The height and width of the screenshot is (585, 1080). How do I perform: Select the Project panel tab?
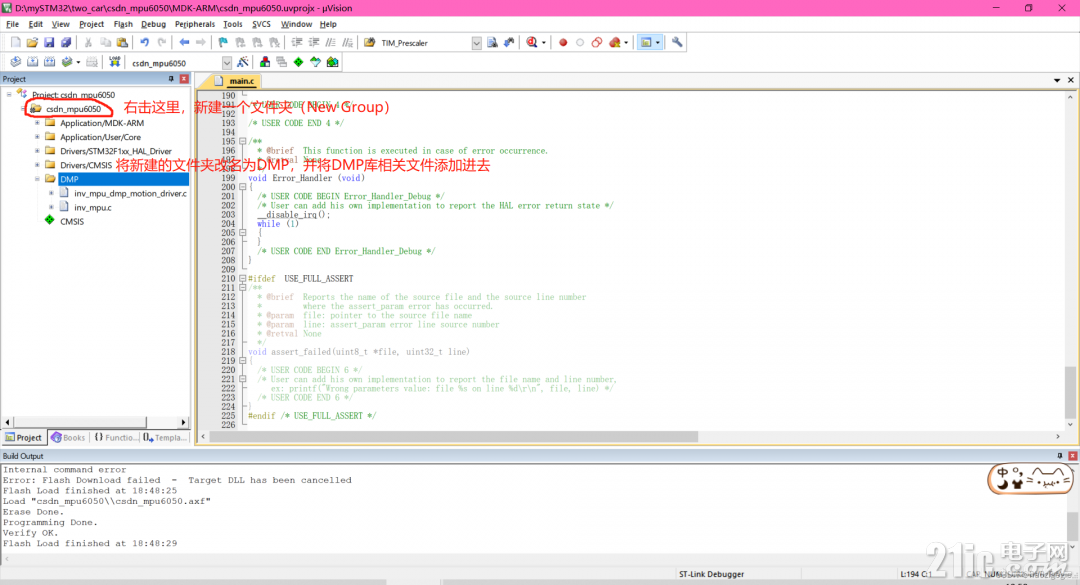point(23,438)
